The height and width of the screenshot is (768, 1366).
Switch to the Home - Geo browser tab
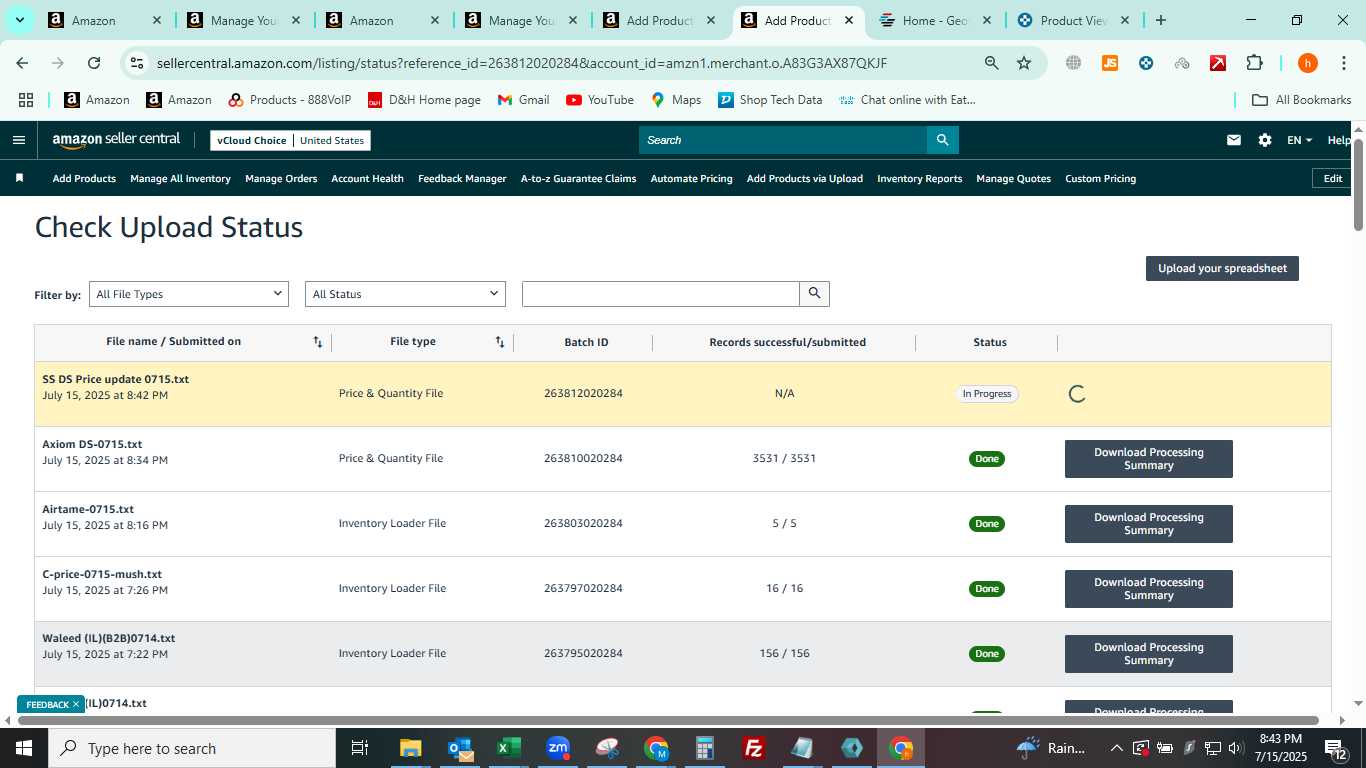point(935,20)
